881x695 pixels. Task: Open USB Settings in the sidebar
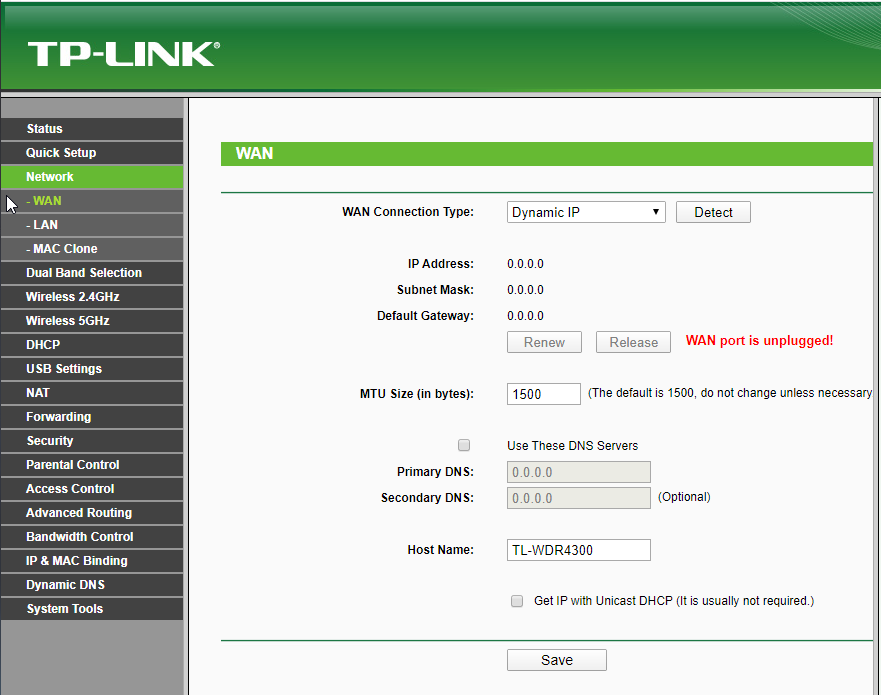tap(92, 369)
